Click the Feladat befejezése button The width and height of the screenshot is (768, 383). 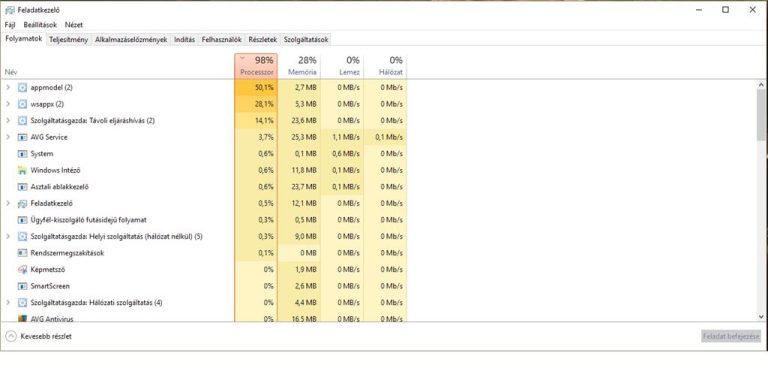(731, 336)
